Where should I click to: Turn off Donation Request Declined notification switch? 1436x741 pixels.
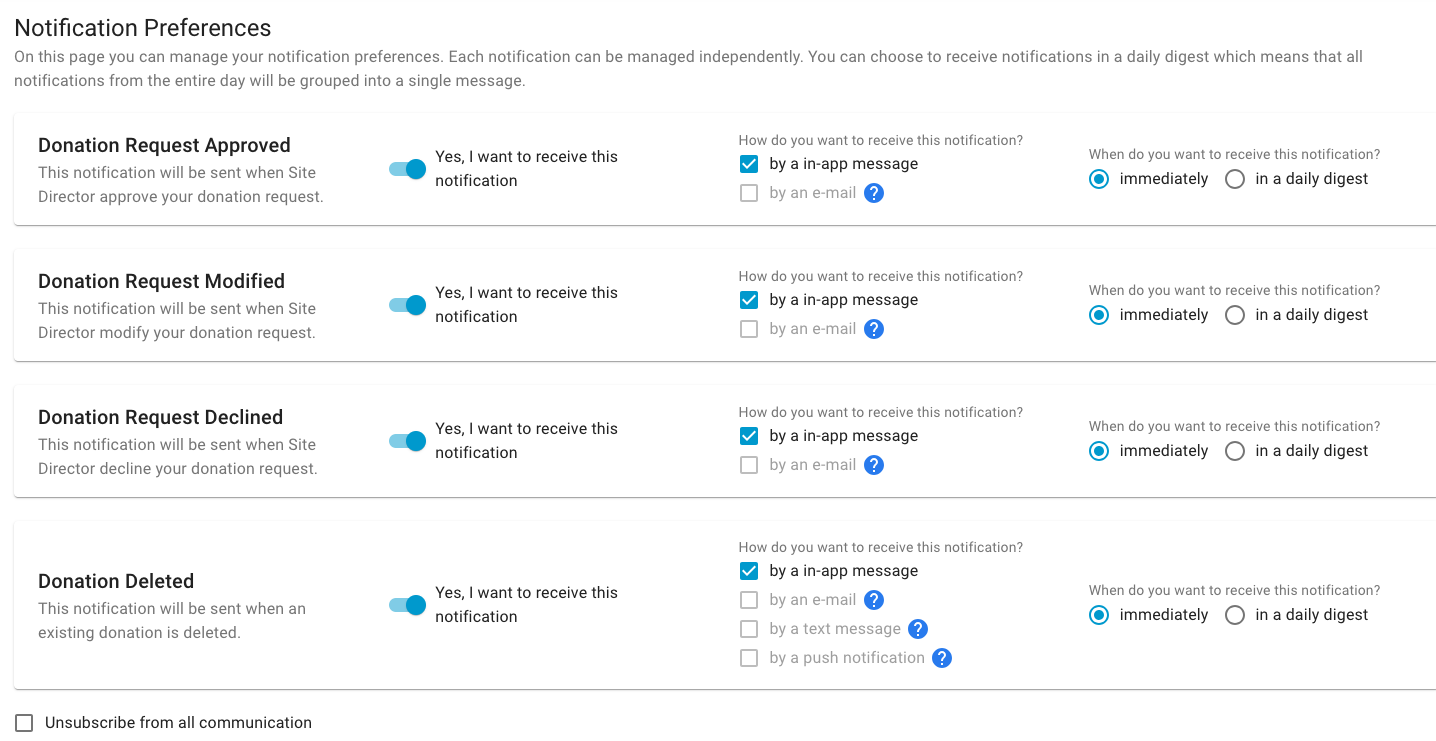click(x=407, y=441)
